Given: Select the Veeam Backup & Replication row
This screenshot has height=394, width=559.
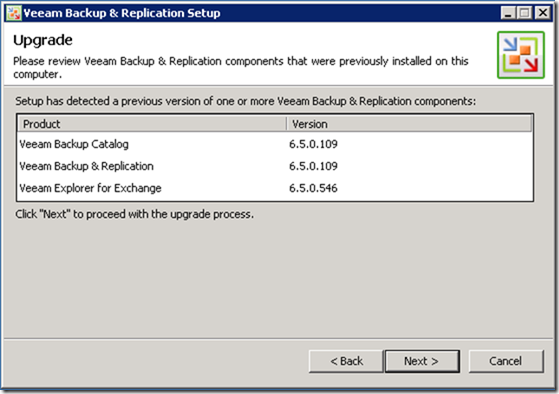Looking at the screenshot, I should pos(275,166).
